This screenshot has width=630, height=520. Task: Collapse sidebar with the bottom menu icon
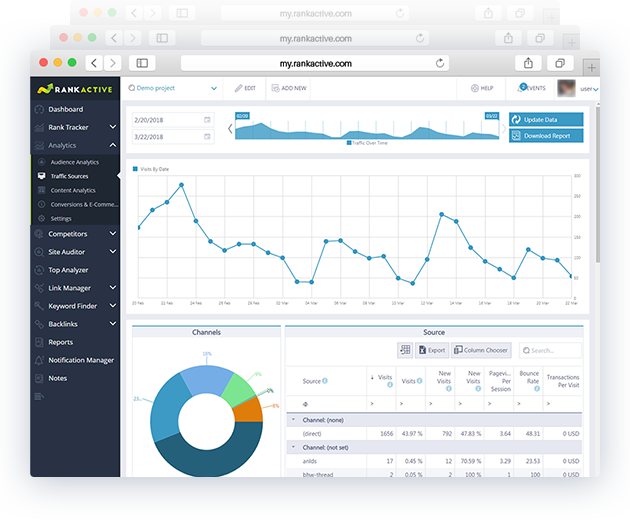click(x=39, y=397)
